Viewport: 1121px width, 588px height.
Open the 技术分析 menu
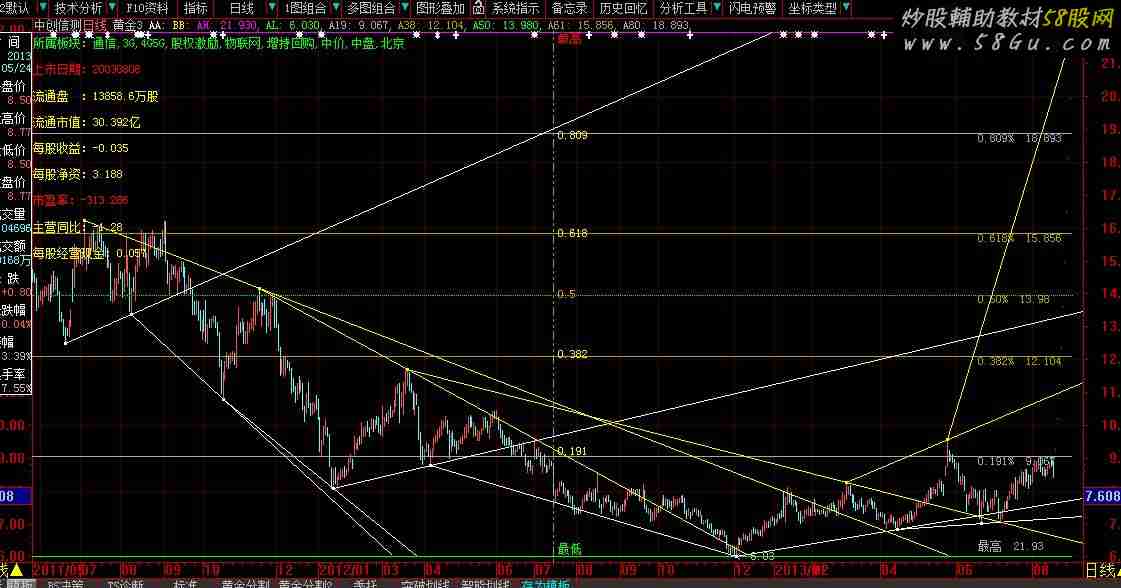point(79,8)
